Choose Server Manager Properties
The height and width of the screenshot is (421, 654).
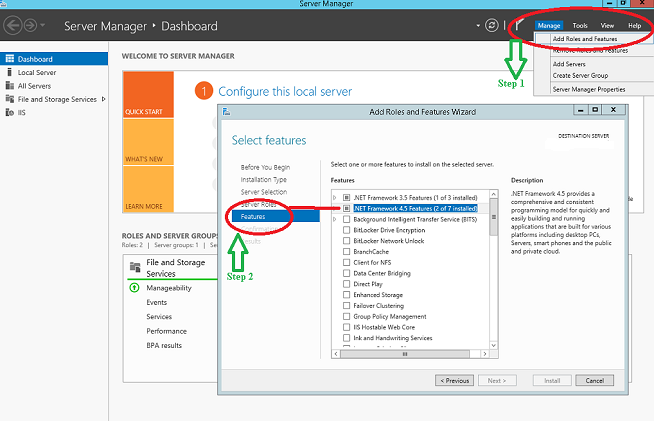pyautogui.click(x=589, y=89)
